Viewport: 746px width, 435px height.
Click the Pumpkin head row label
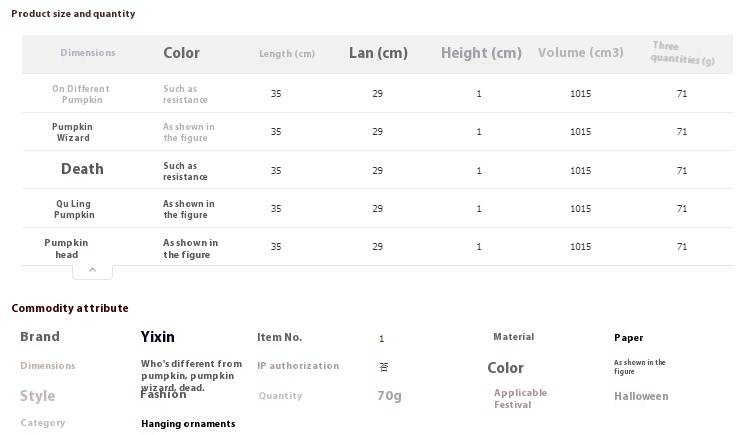tap(66, 248)
